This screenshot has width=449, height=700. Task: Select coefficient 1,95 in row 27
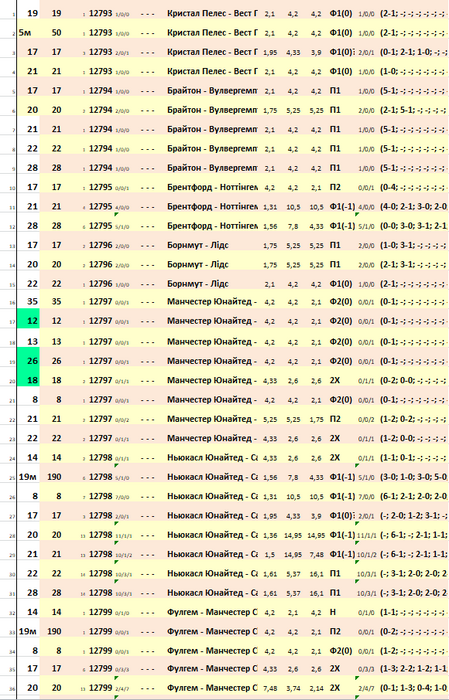coord(270,516)
